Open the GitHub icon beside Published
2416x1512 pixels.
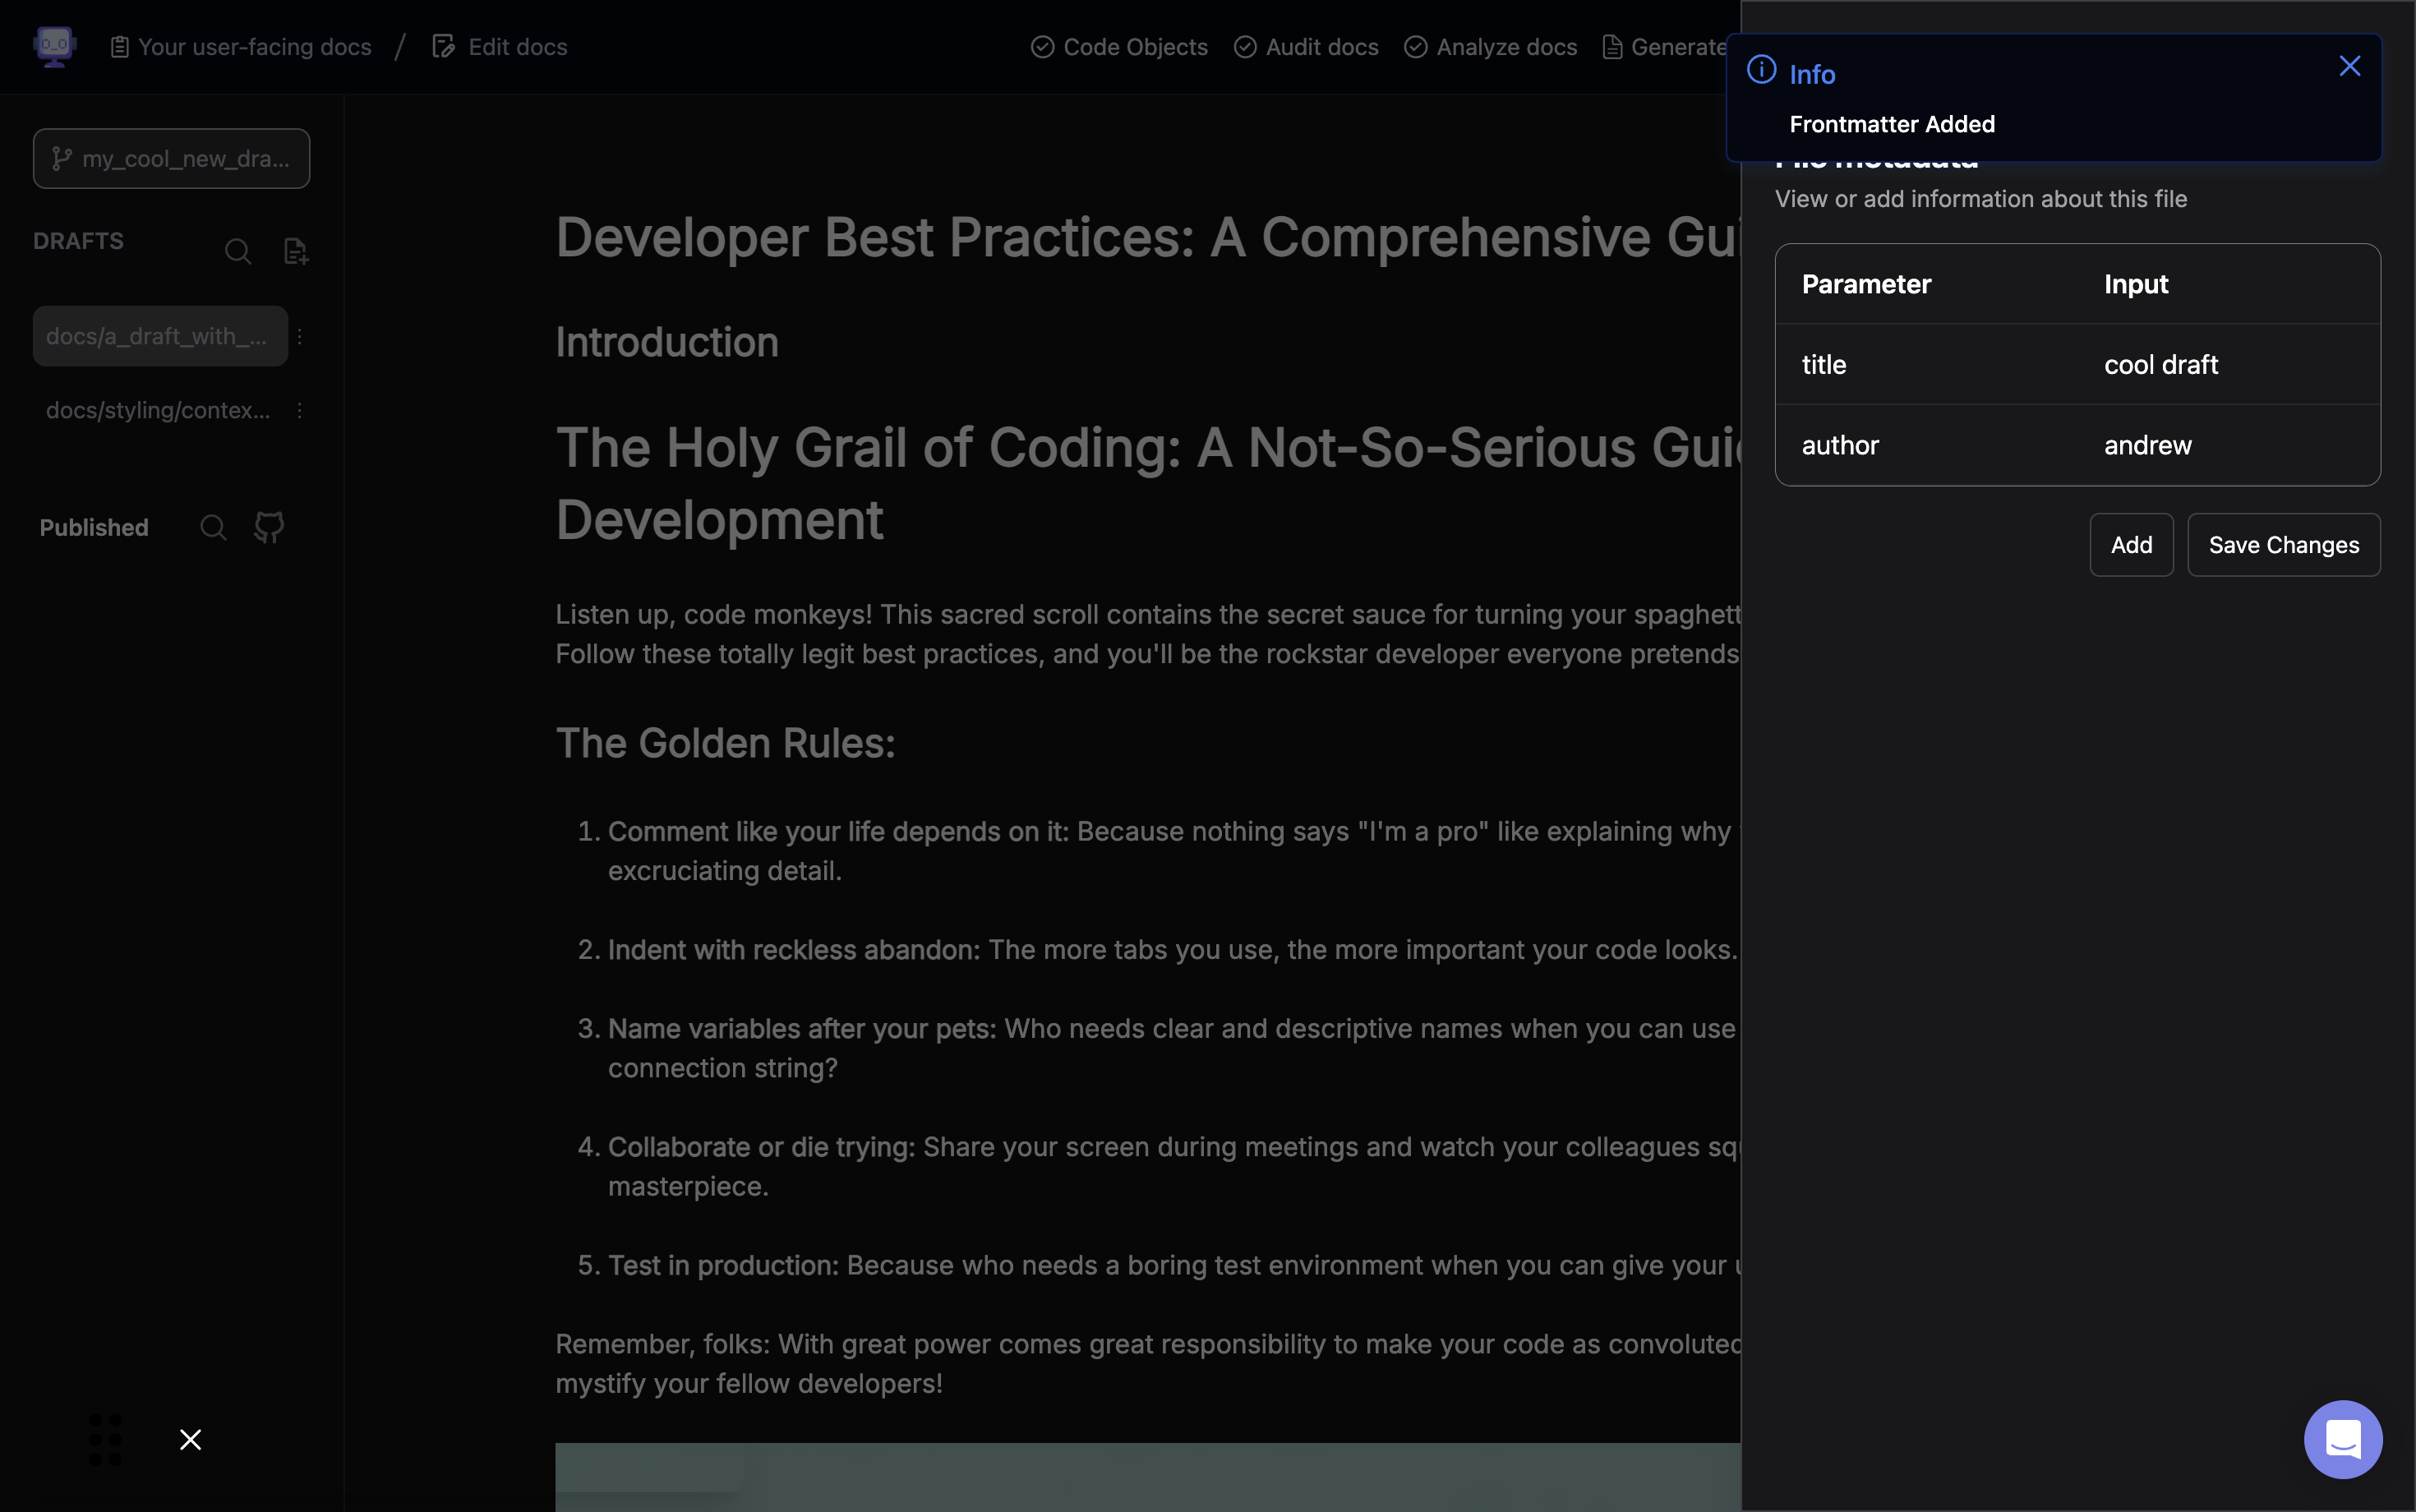(x=269, y=527)
